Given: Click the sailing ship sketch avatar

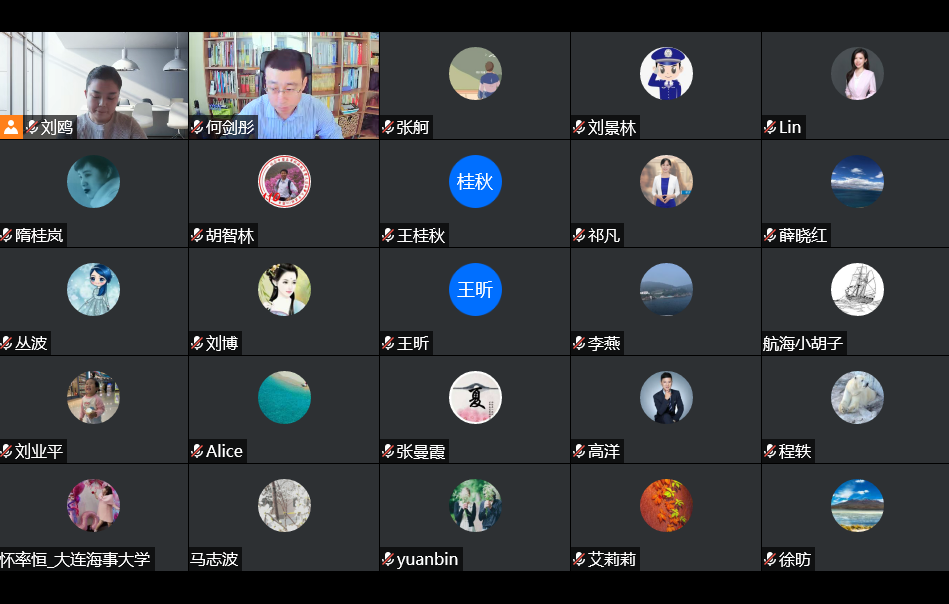Looking at the screenshot, I should (857, 289).
